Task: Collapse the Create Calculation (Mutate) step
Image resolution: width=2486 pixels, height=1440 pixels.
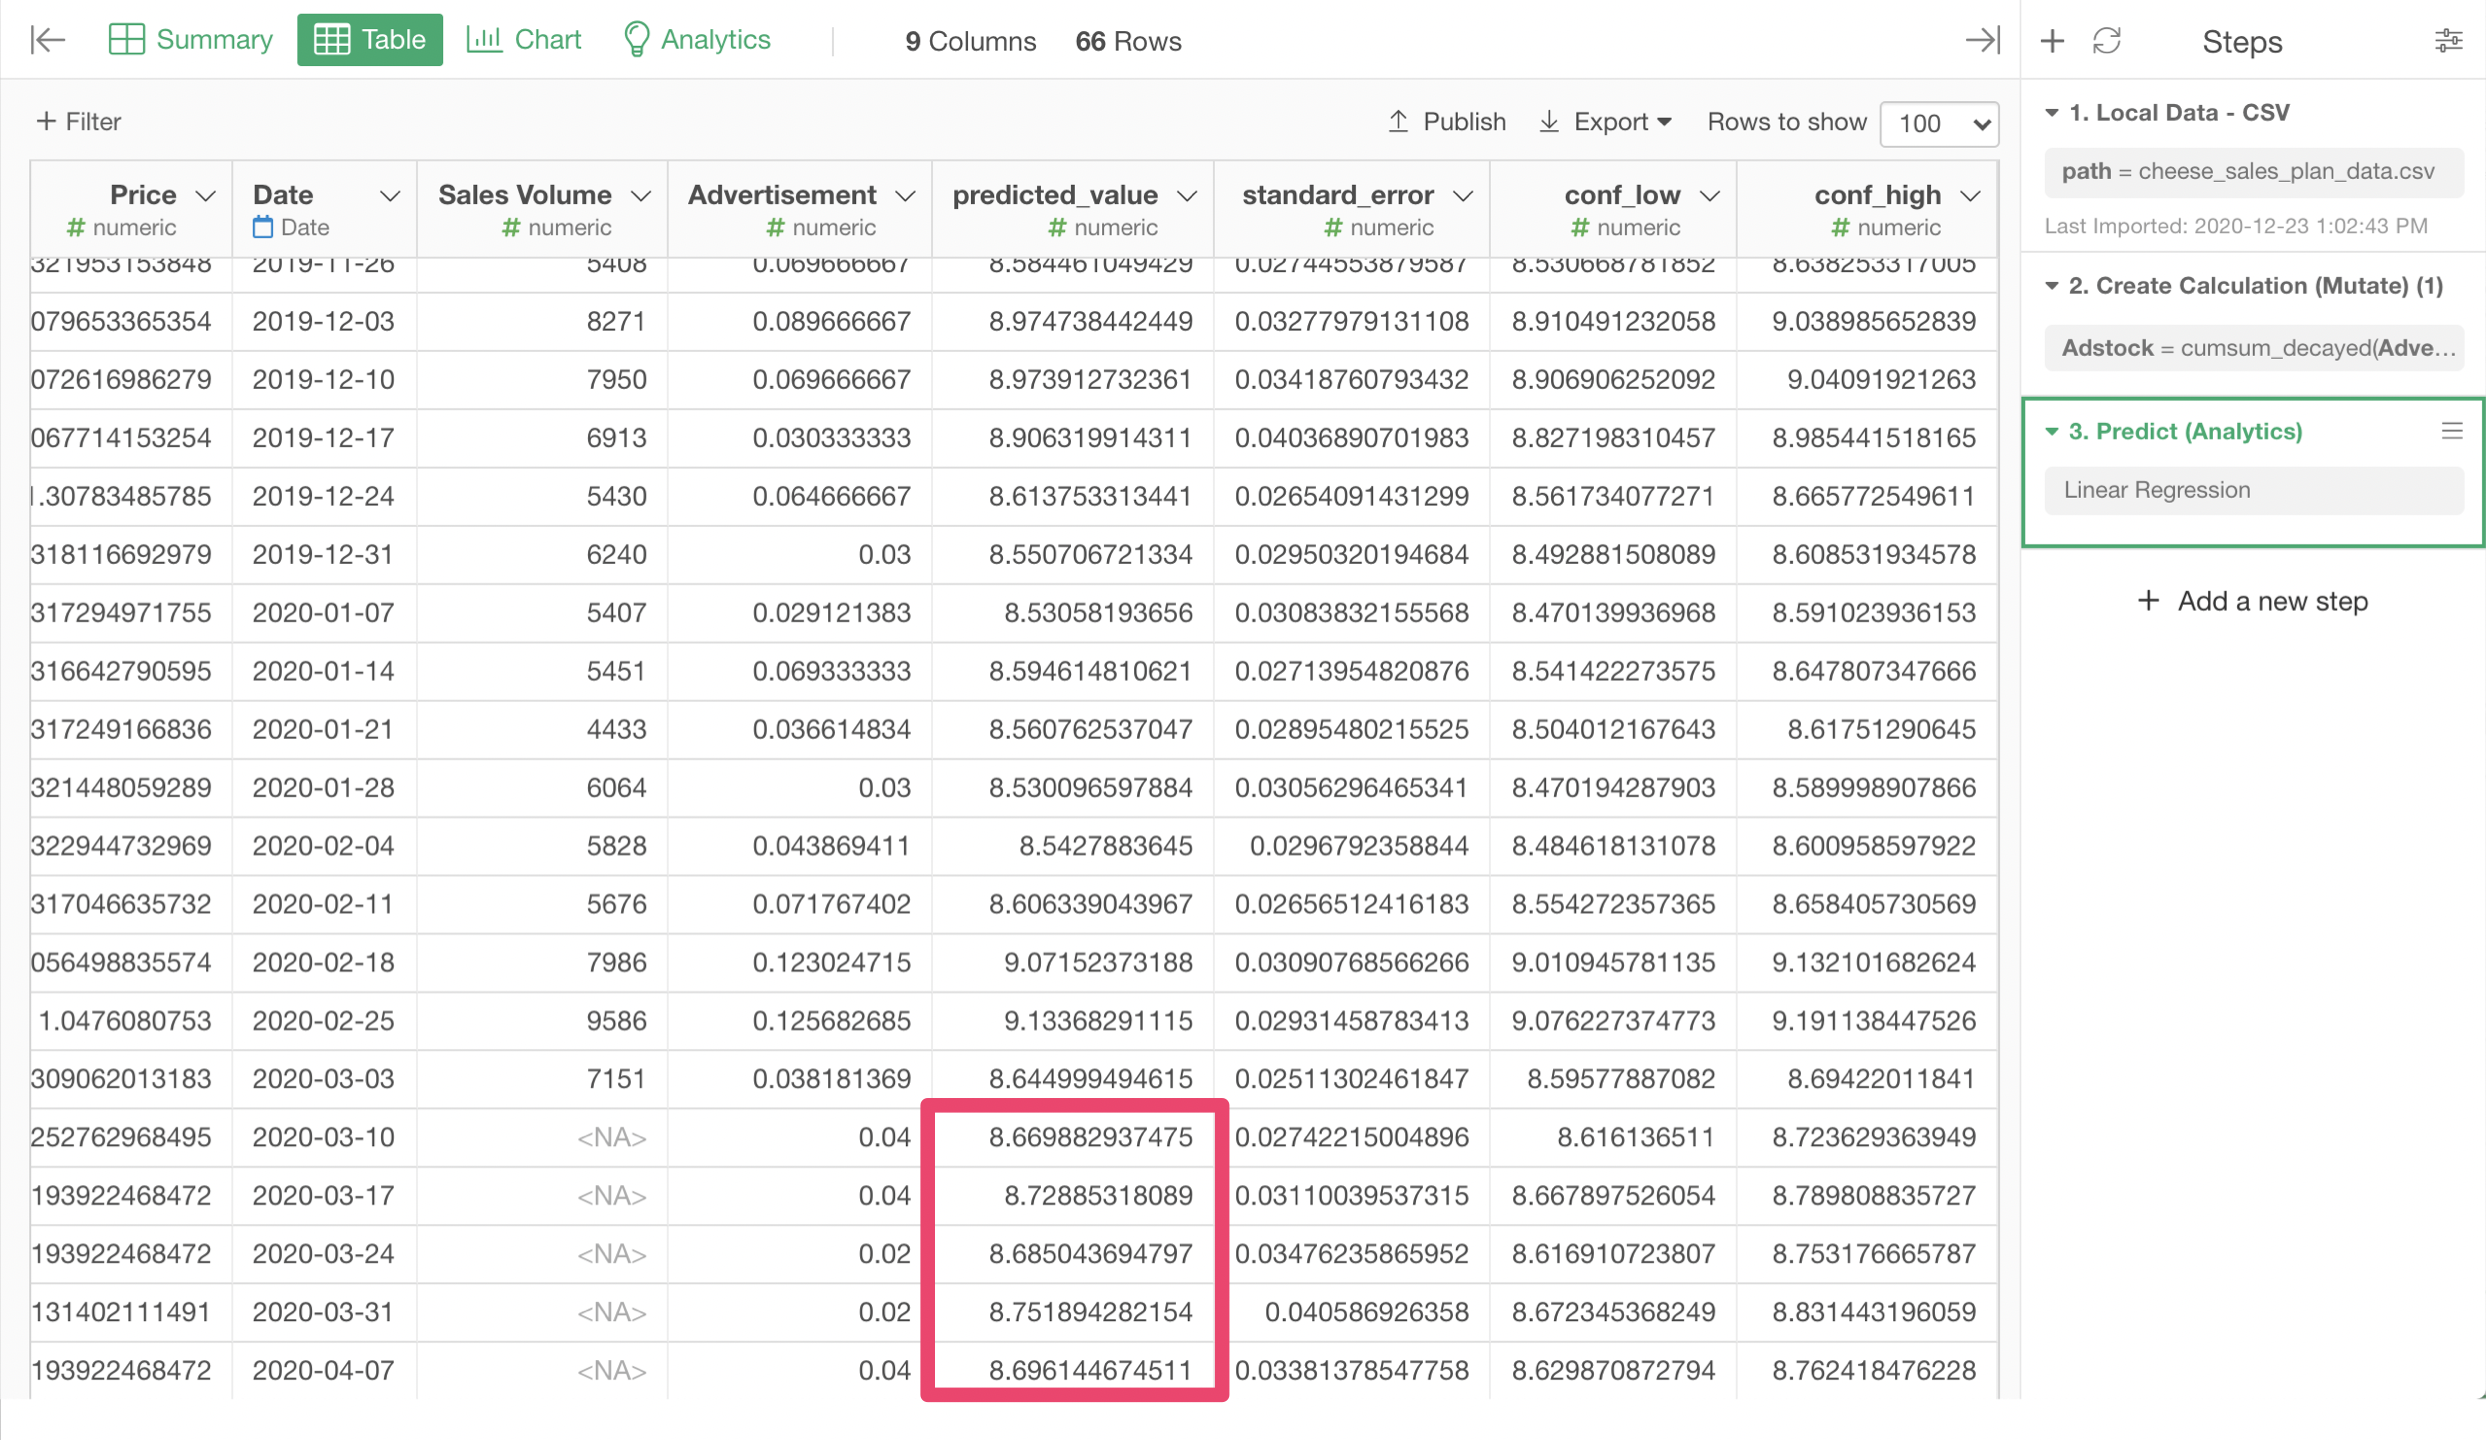Action: pos(2052,286)
